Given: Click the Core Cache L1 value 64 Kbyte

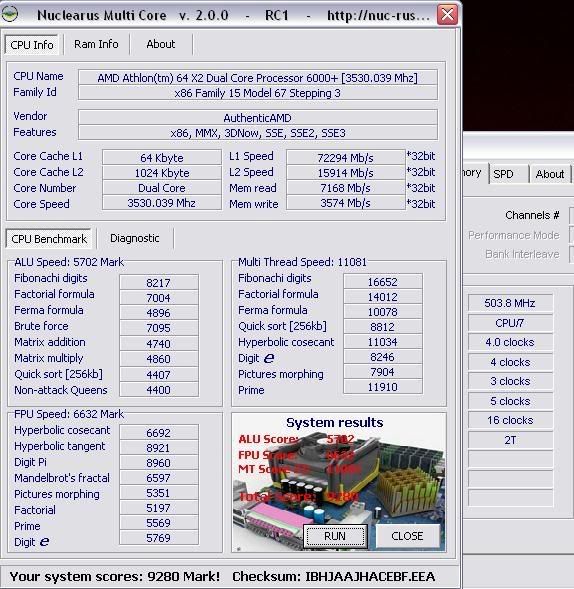Looking at the screenshot, I should (162, 157).
